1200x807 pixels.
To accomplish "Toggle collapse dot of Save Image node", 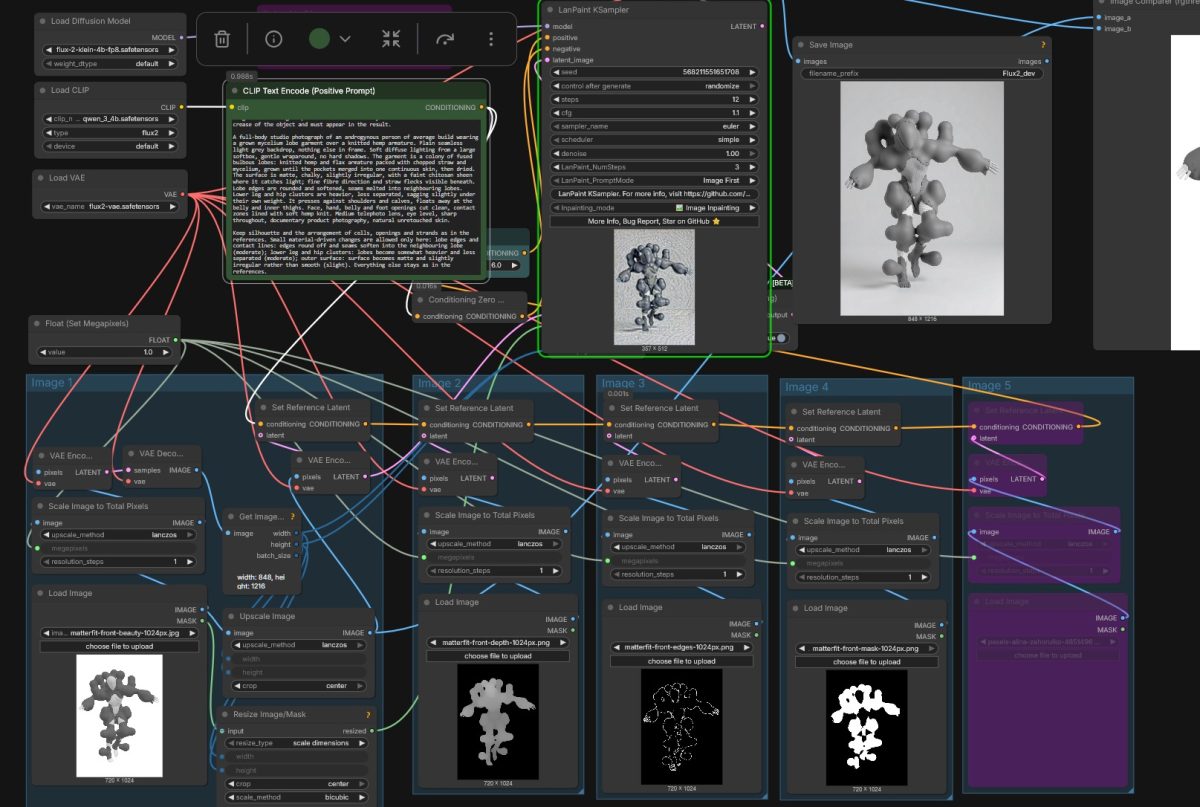I will [801, 45].
